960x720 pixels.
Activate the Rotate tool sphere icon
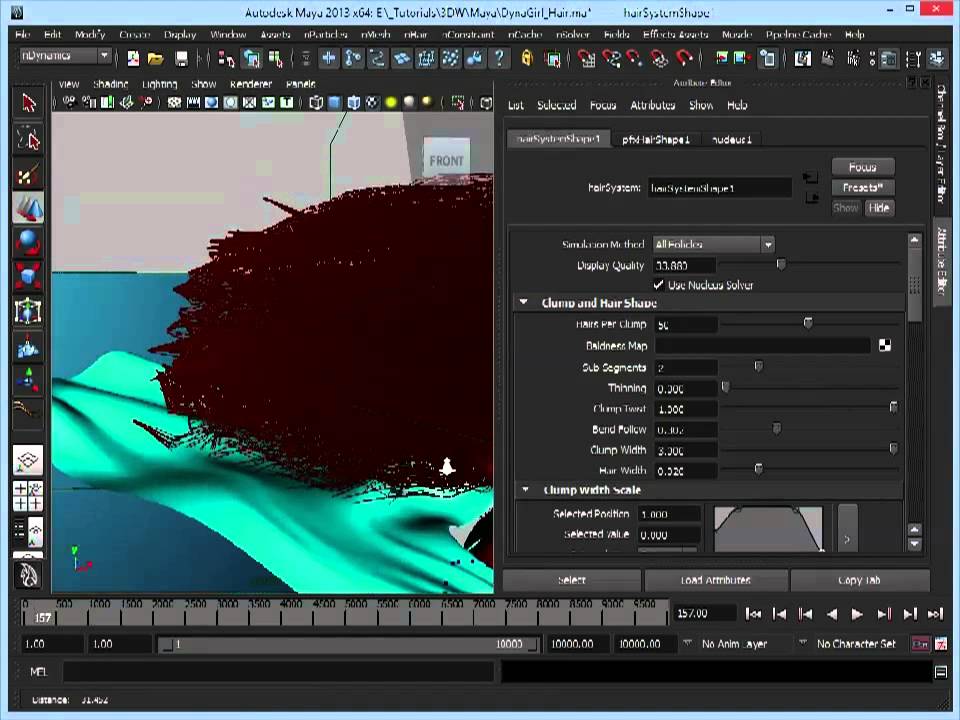point(28,242)
